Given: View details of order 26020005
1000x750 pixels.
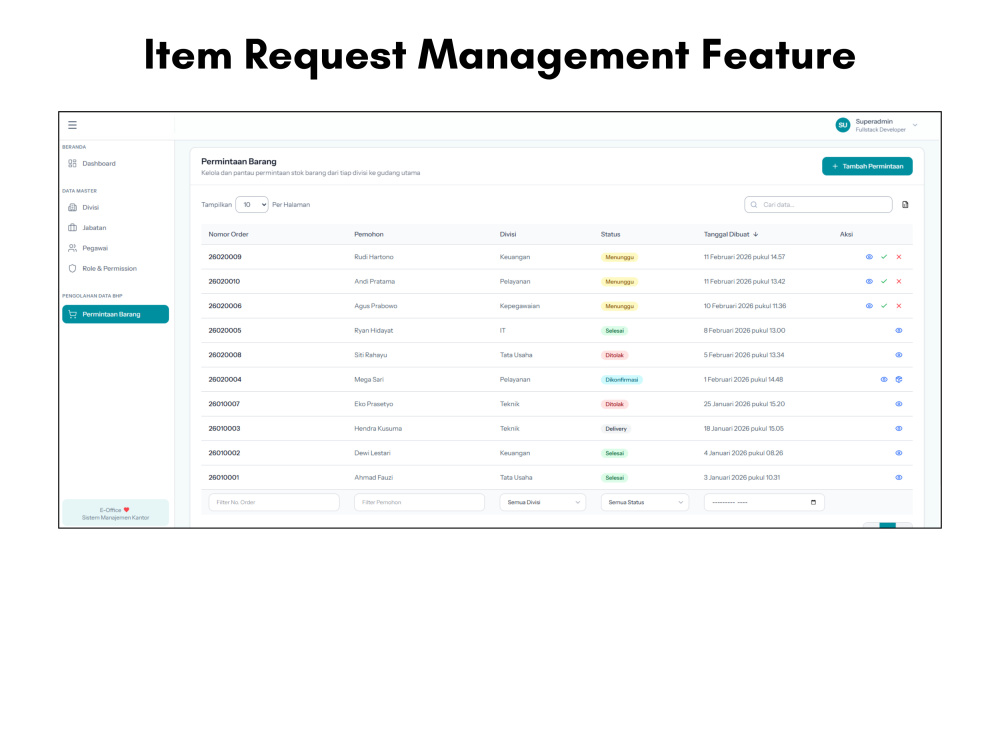Looking at the screenshot, I should coord(899,330).
